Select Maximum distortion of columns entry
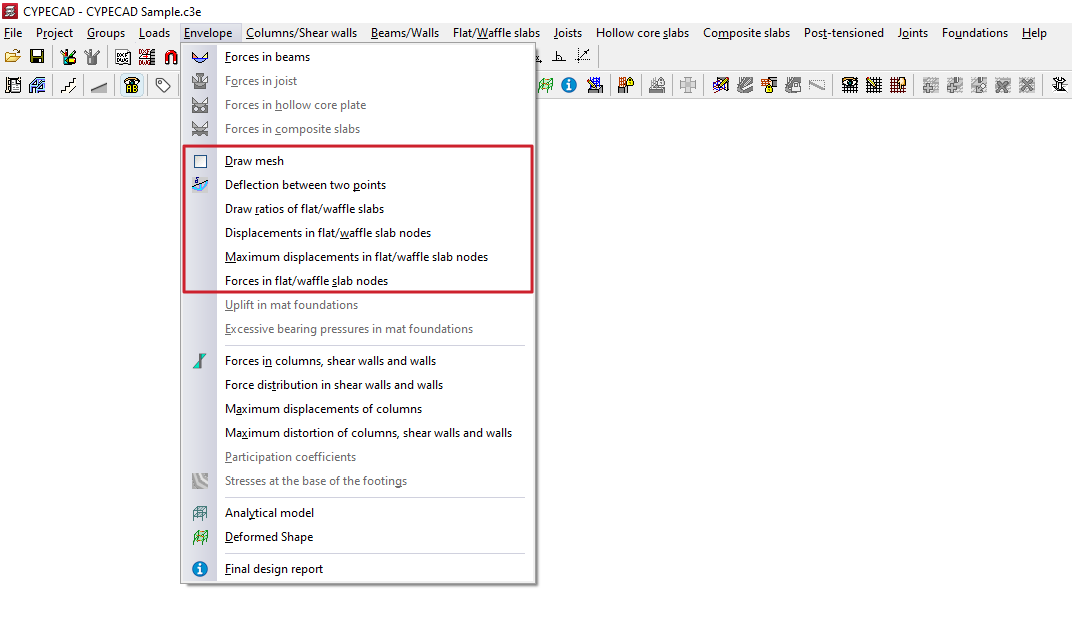This screenshot has height=618, width=1072. tap(358, 433)
